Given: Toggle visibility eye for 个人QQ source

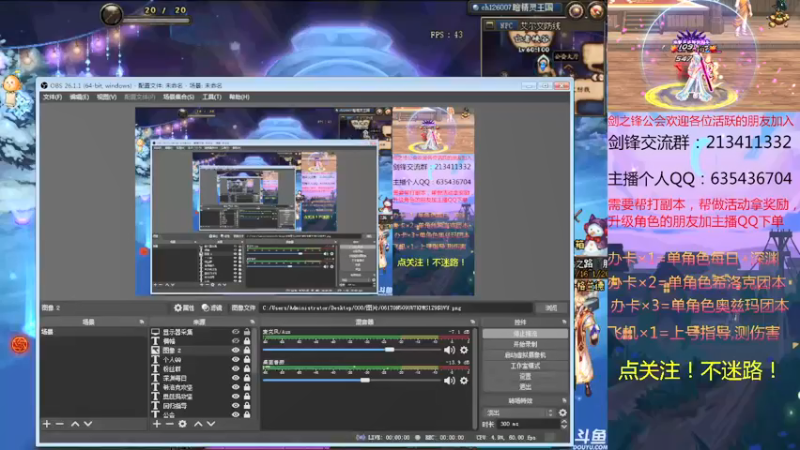Looking at the screenshot, I should coord(235,360).
